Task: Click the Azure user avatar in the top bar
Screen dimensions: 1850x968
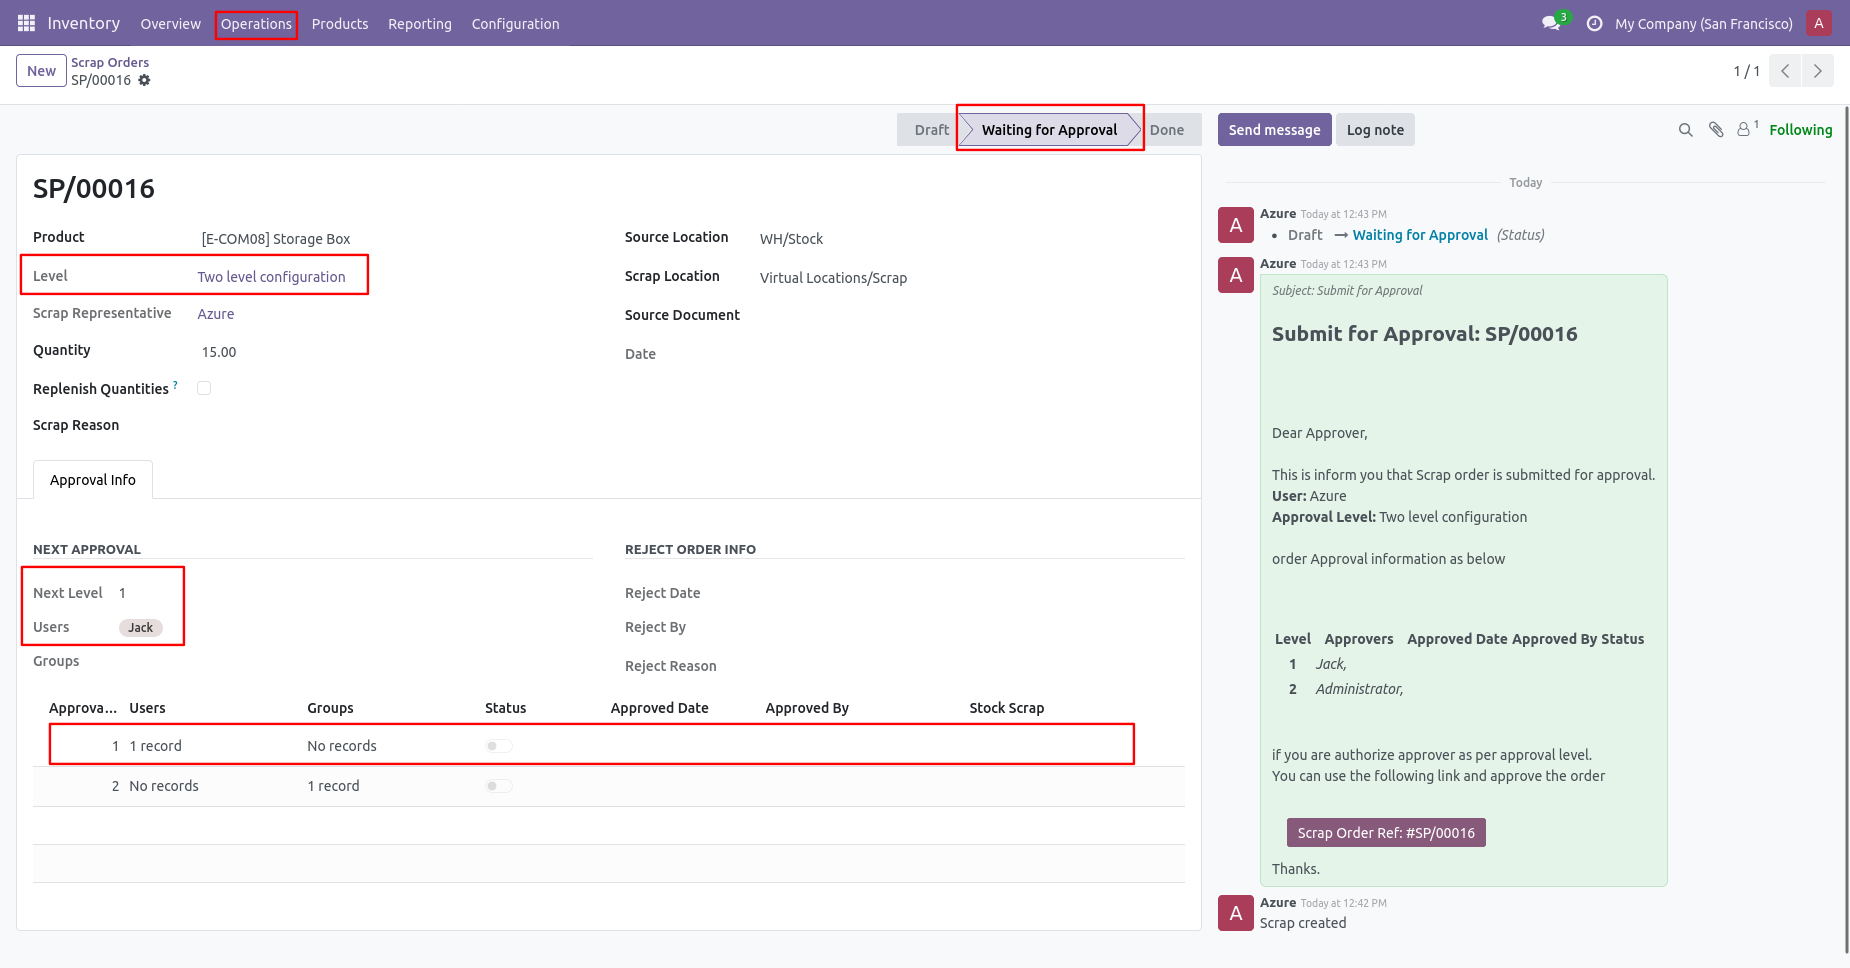Action: tap(1819, 23)
